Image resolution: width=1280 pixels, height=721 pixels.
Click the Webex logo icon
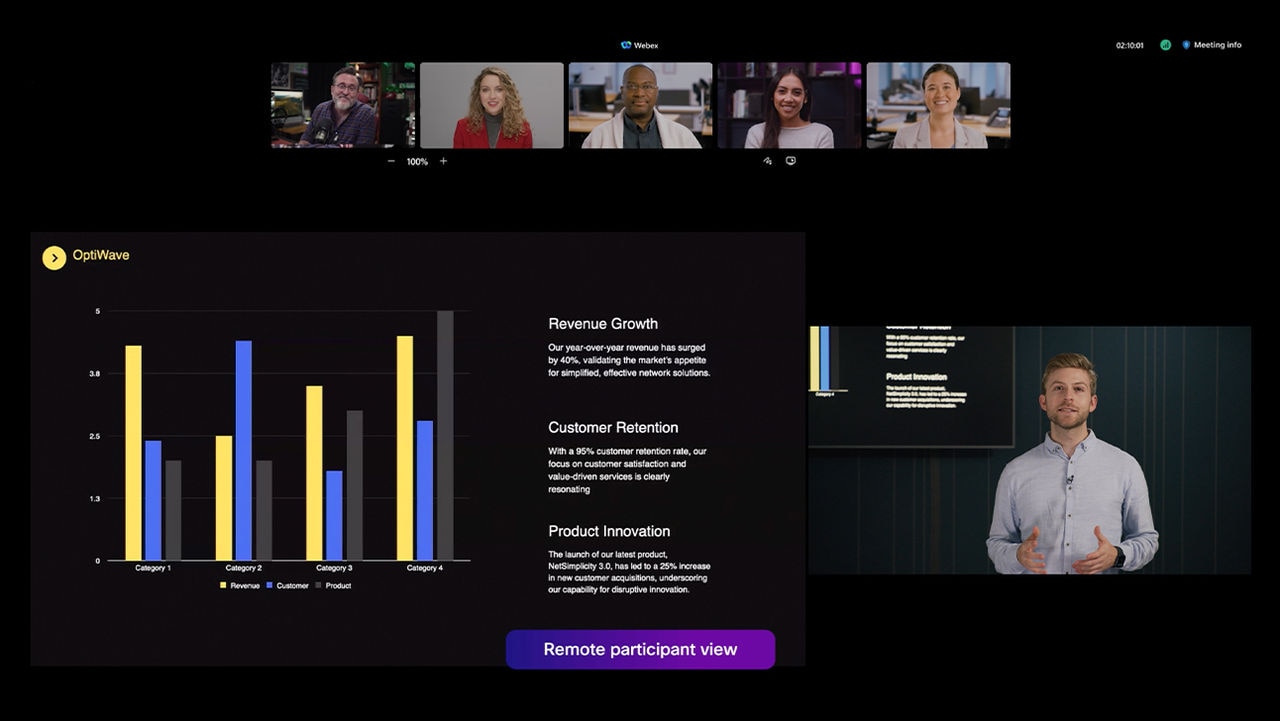click(626, 45)
